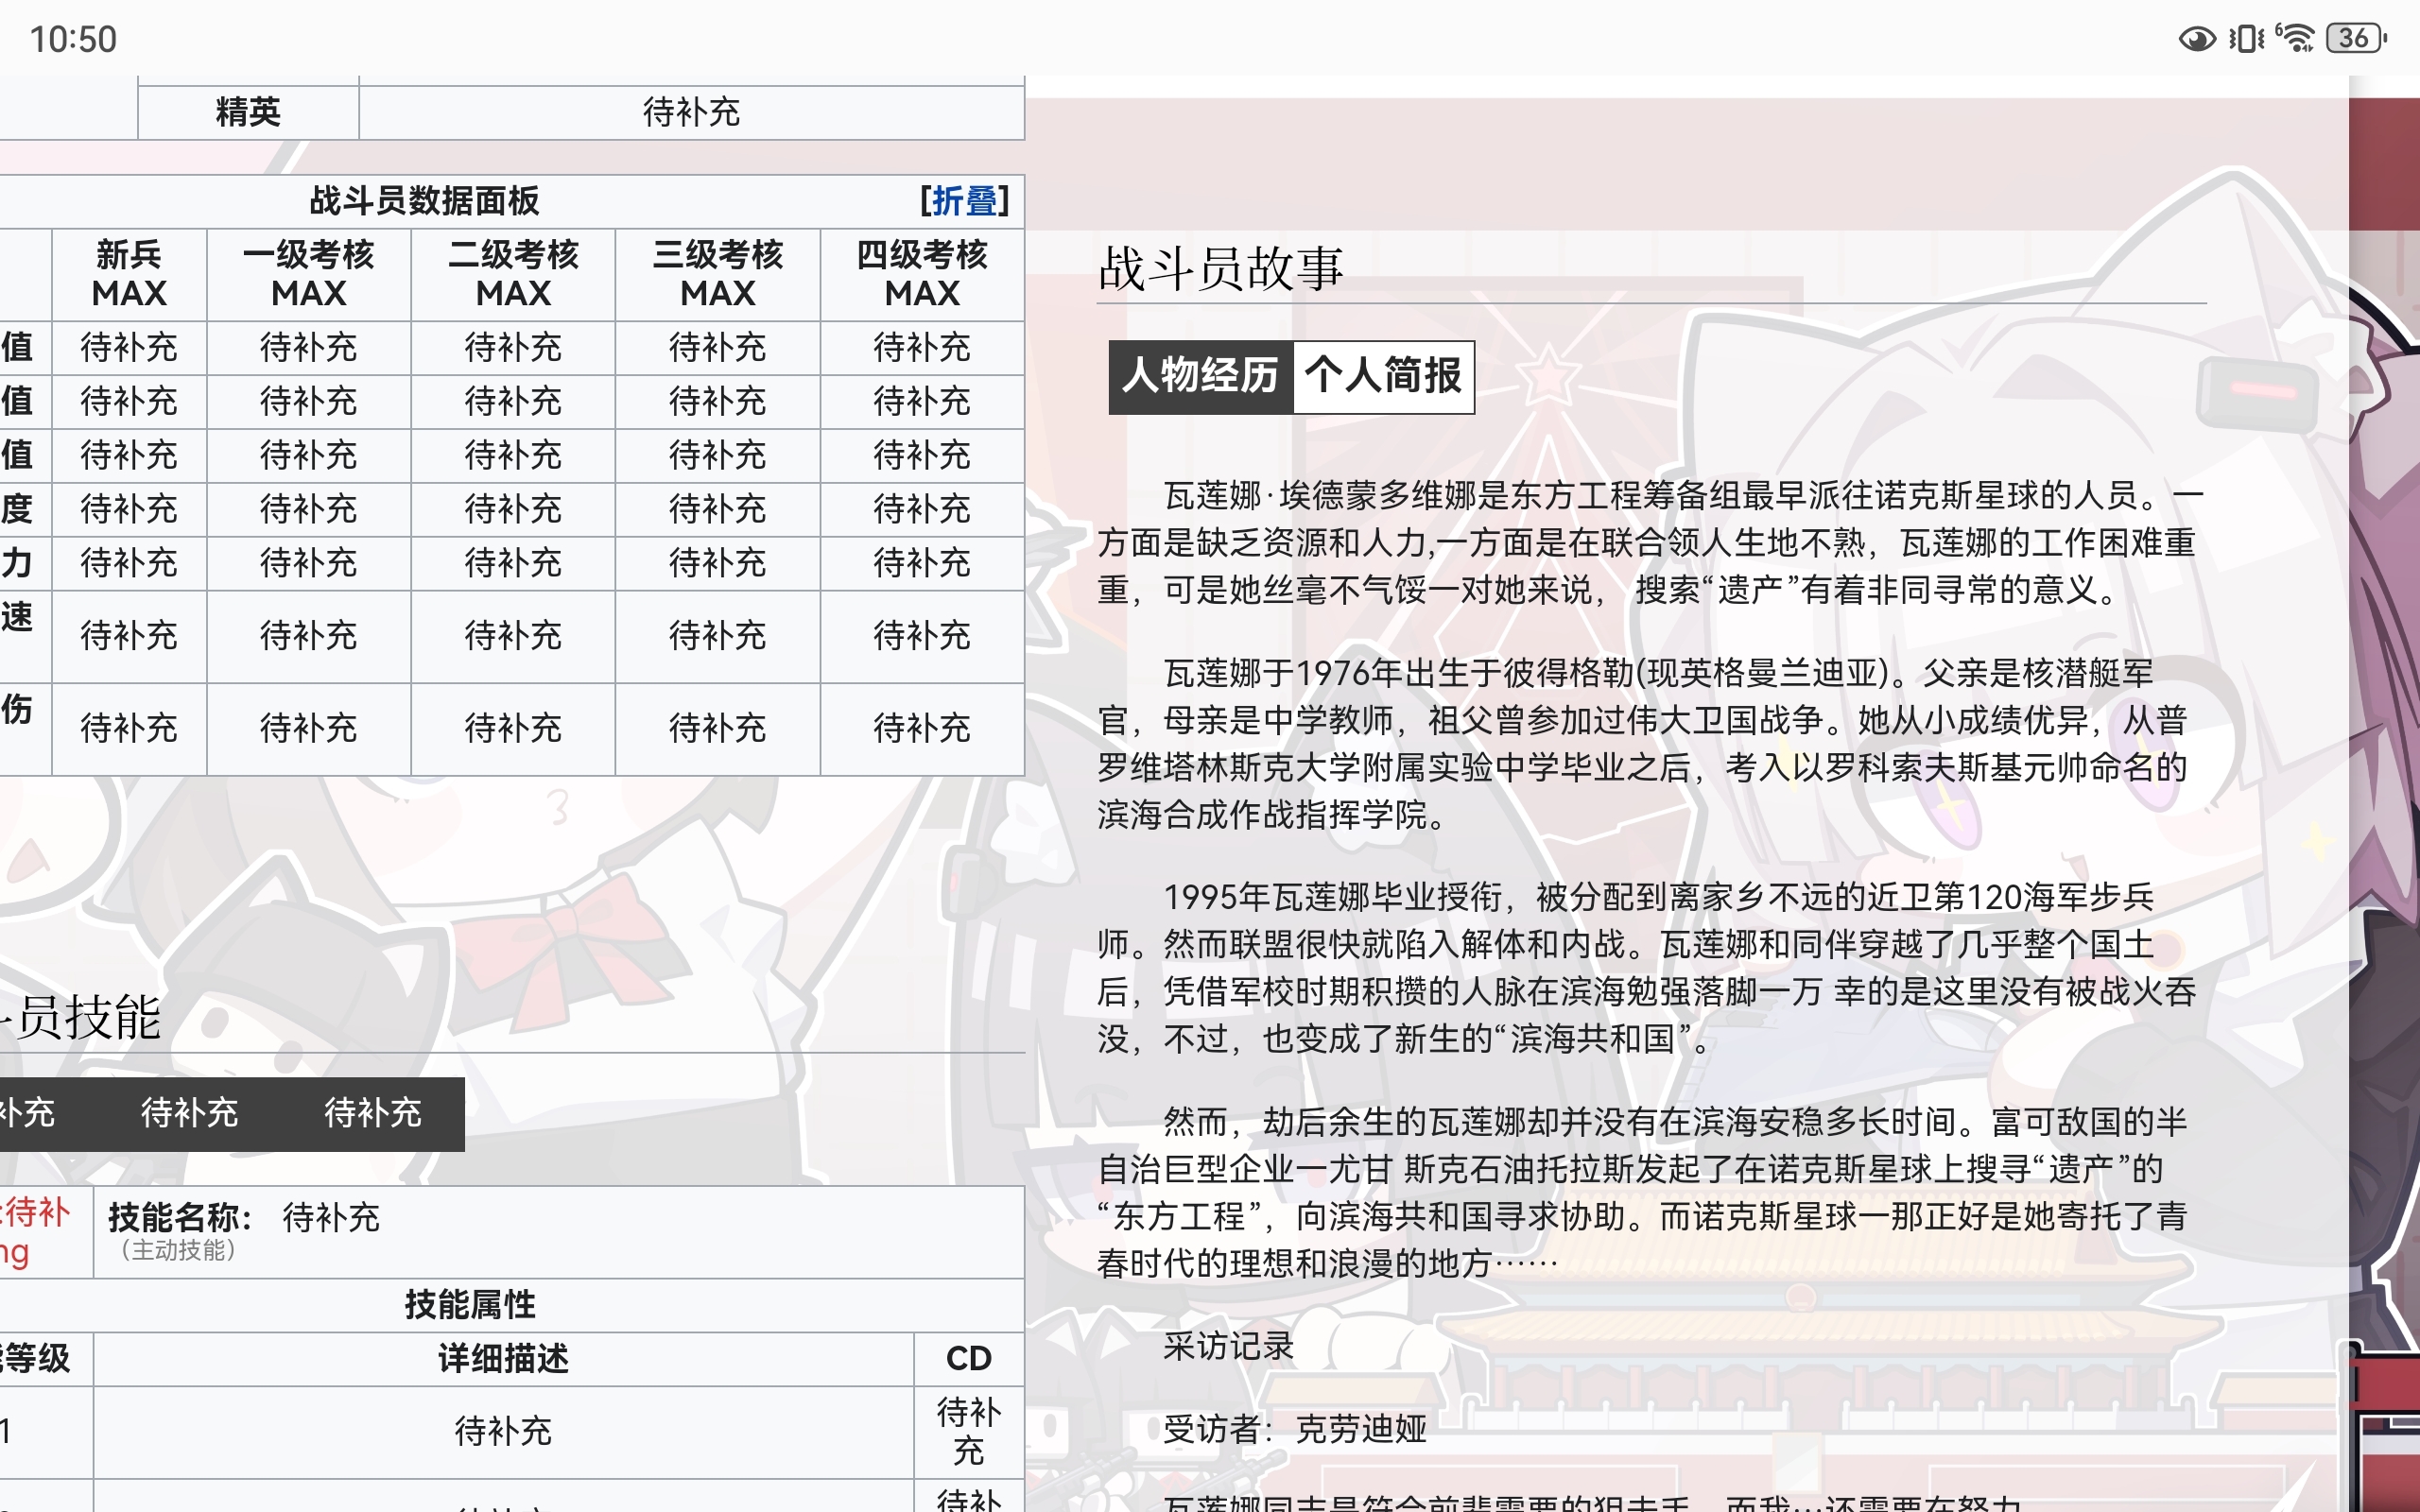
Task: Tap the 技能属性 table header
Action: pos(470,1305)
